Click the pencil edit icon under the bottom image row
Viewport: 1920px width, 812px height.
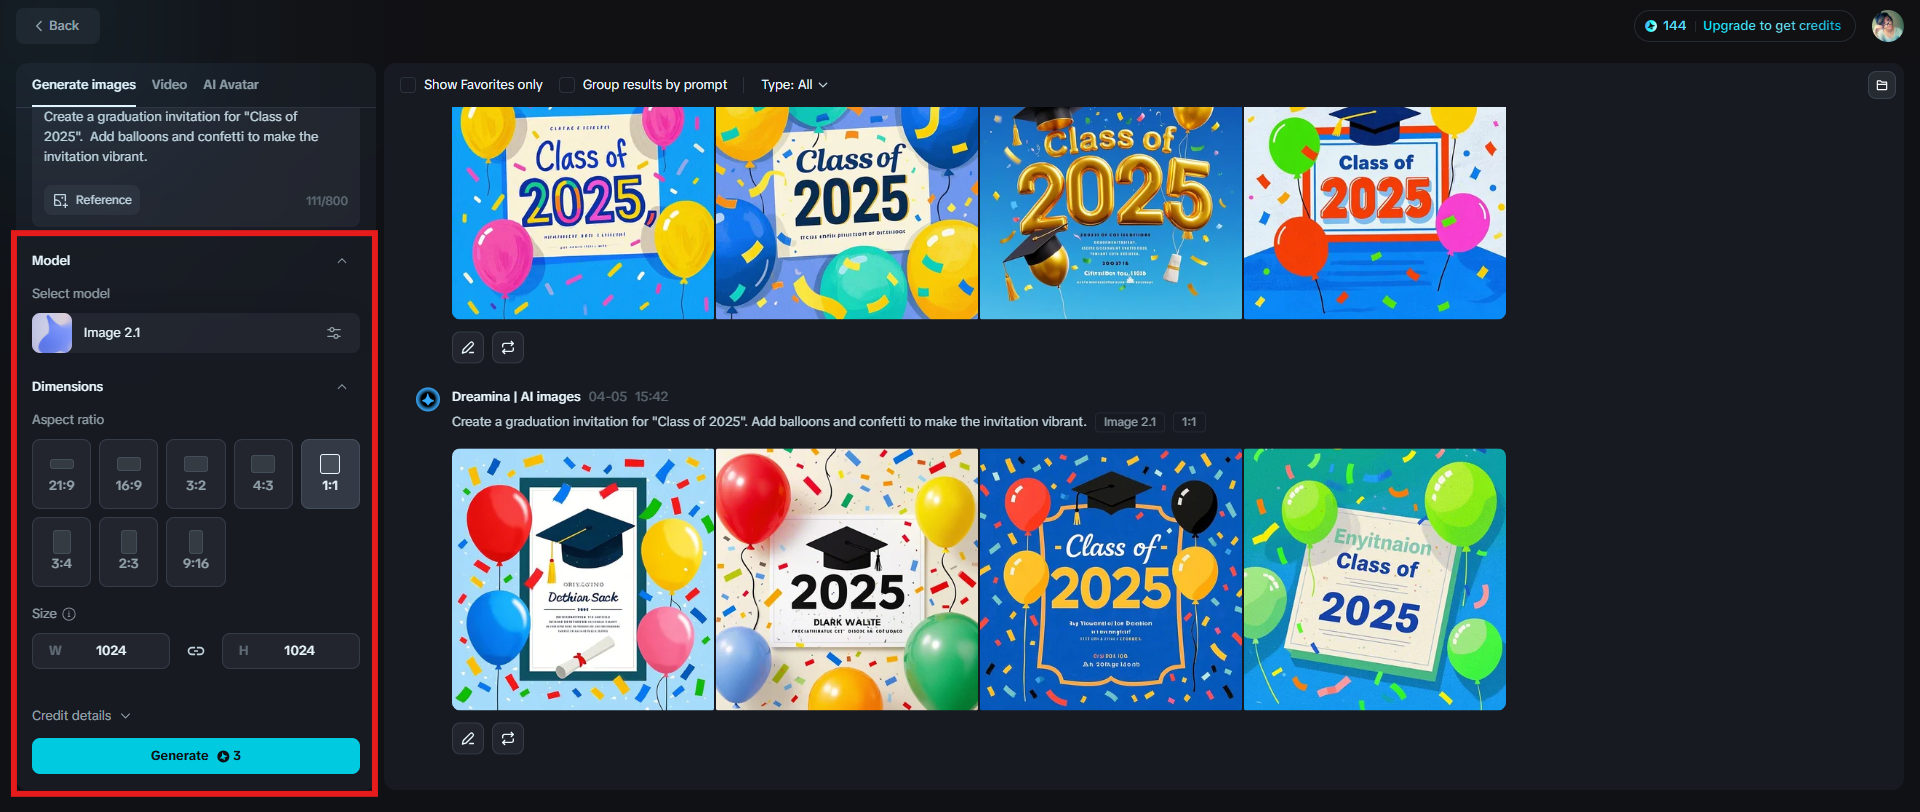[468, 738]
